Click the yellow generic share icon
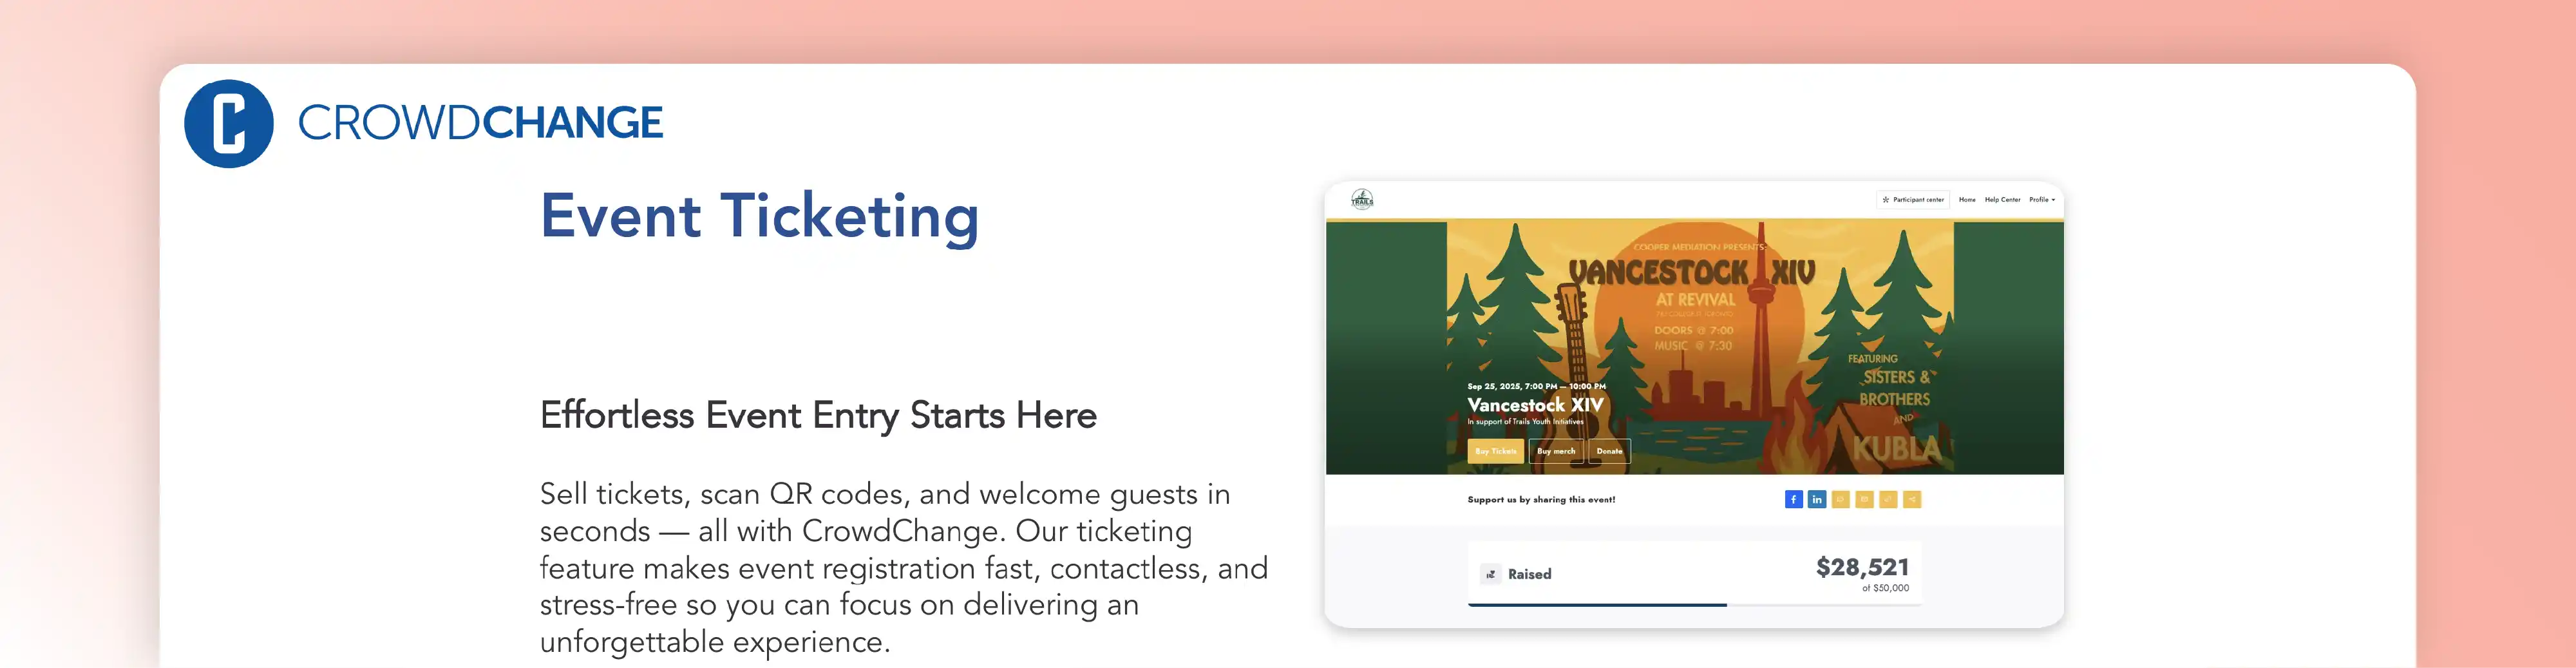Image resolution: width=2576 pixels, height=668 pixels. pos(1912,499)
